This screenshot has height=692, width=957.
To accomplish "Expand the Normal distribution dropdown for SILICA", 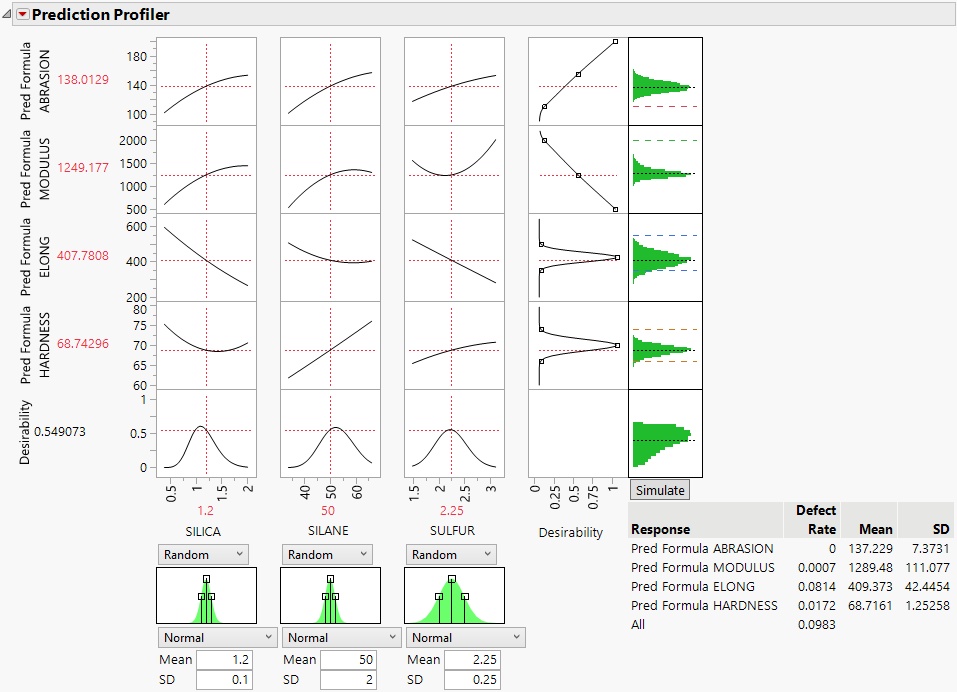I will [216, 637].
